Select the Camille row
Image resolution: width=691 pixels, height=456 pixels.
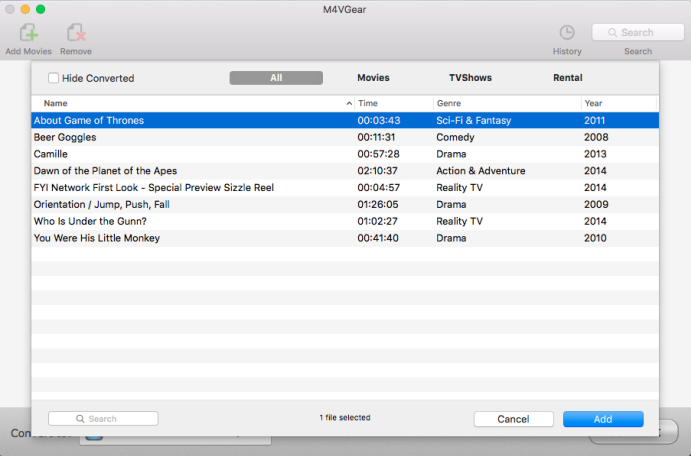[345, 154]
